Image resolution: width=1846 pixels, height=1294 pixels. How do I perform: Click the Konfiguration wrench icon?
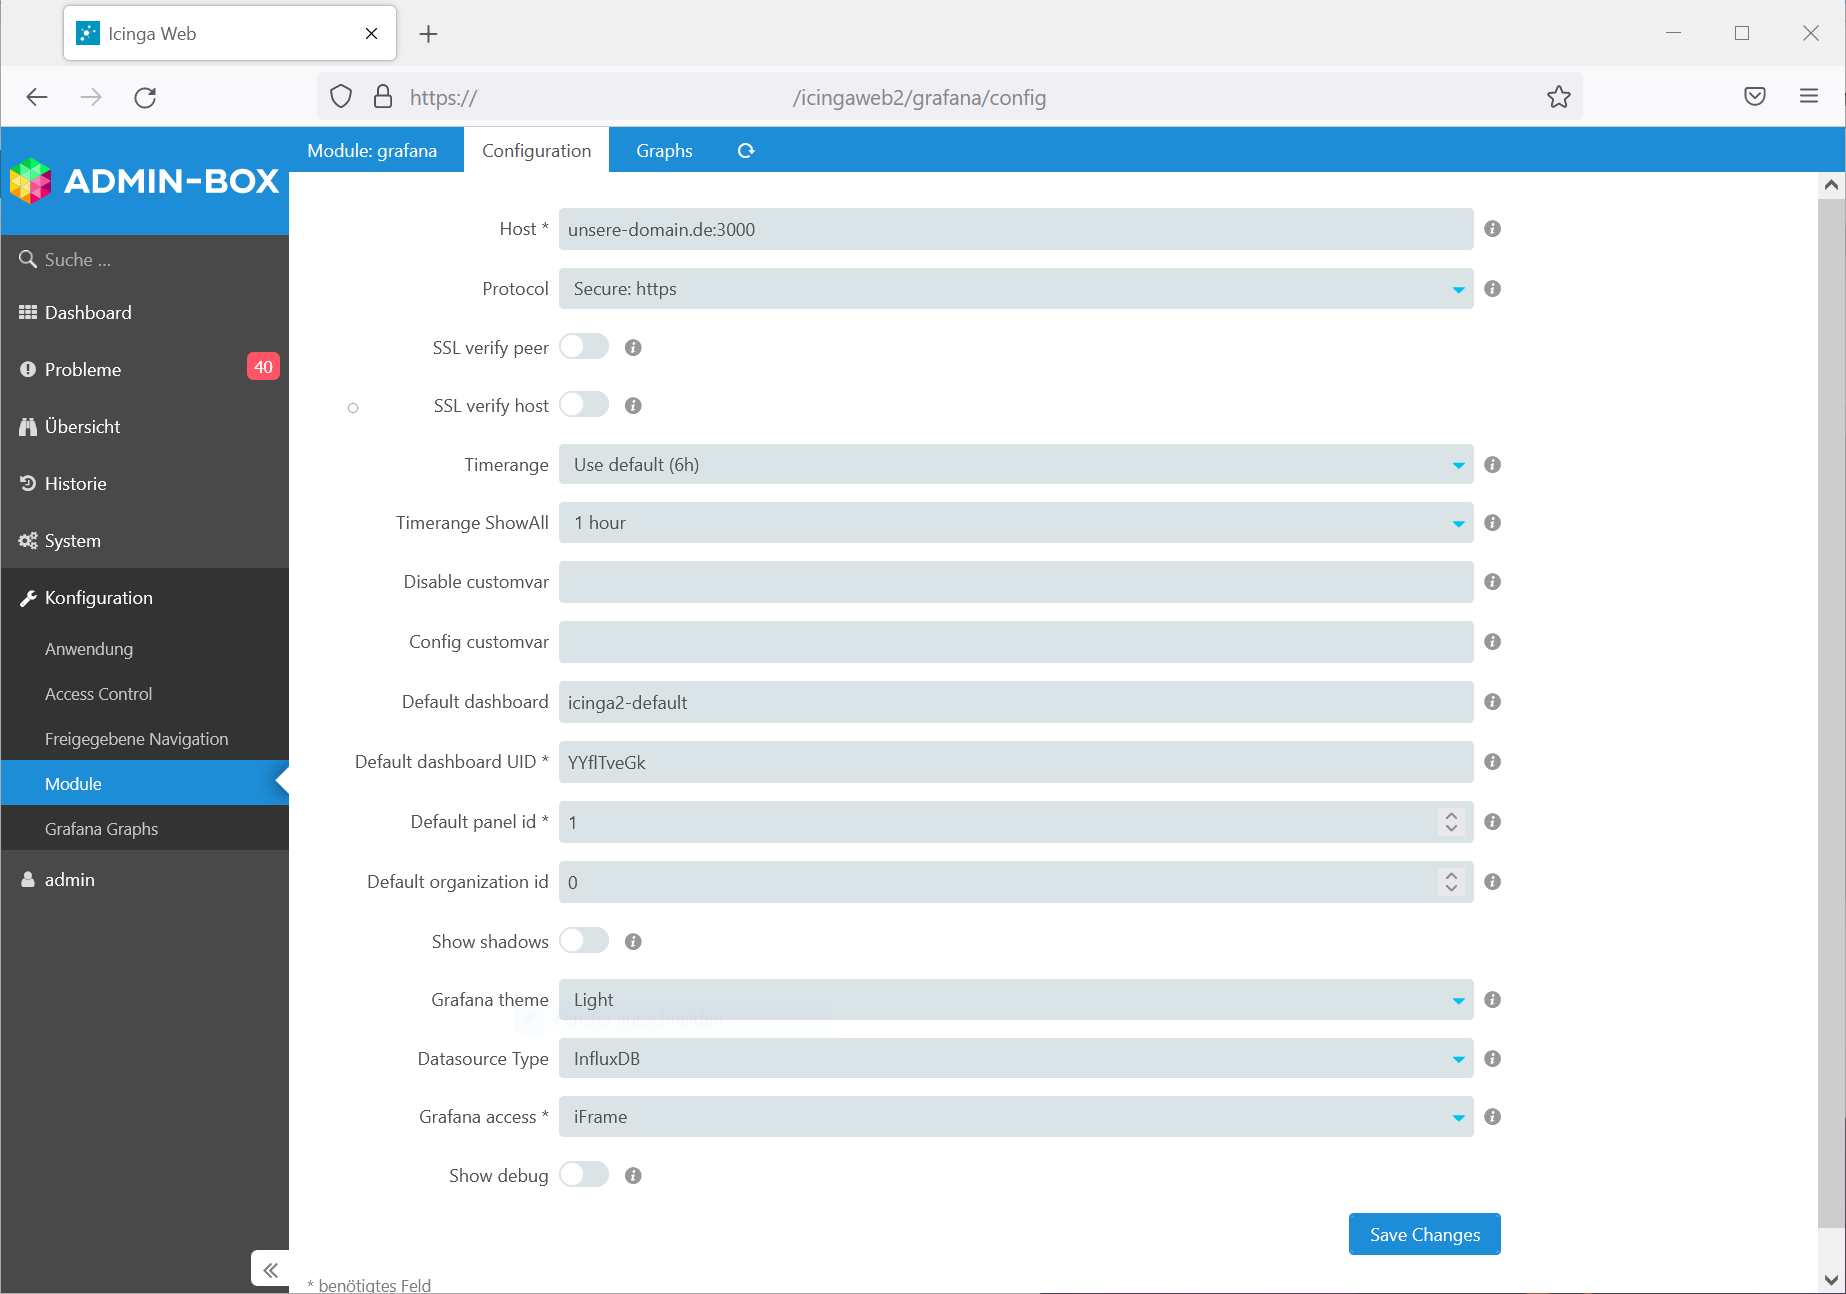point(28,597)
